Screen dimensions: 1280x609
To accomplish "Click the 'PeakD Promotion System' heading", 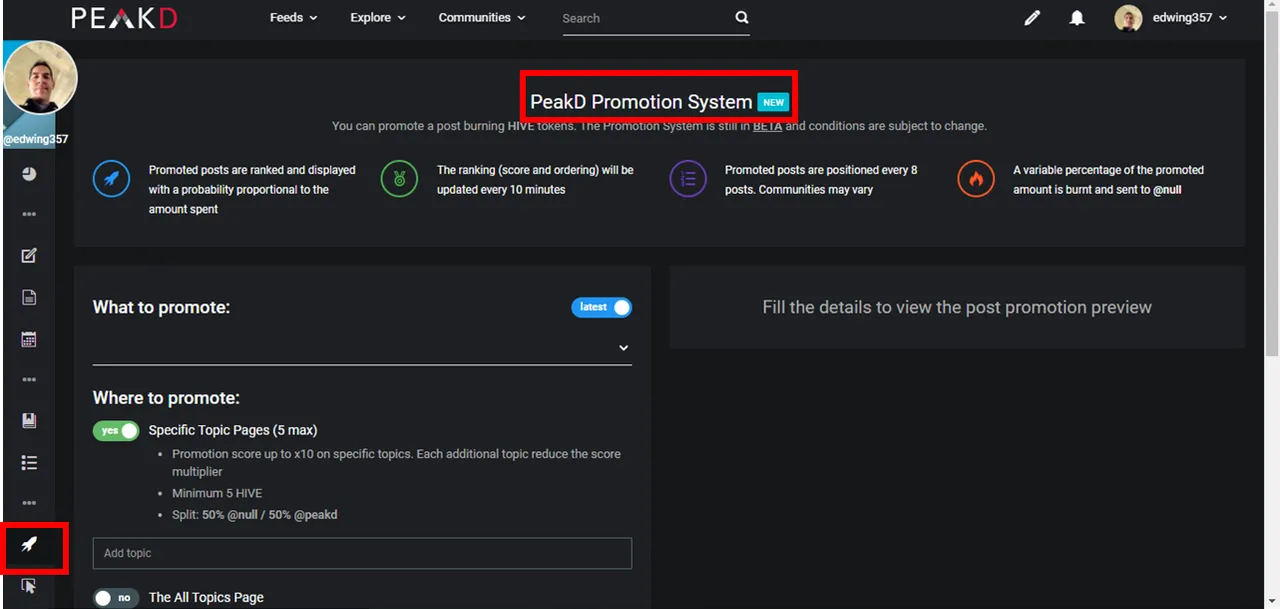I will 641,102.
